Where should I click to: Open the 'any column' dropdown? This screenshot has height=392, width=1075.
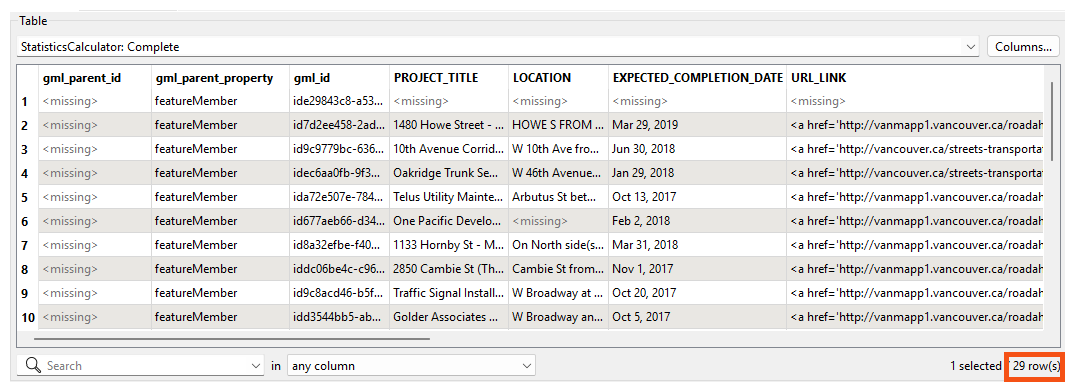tap(411, 366)
